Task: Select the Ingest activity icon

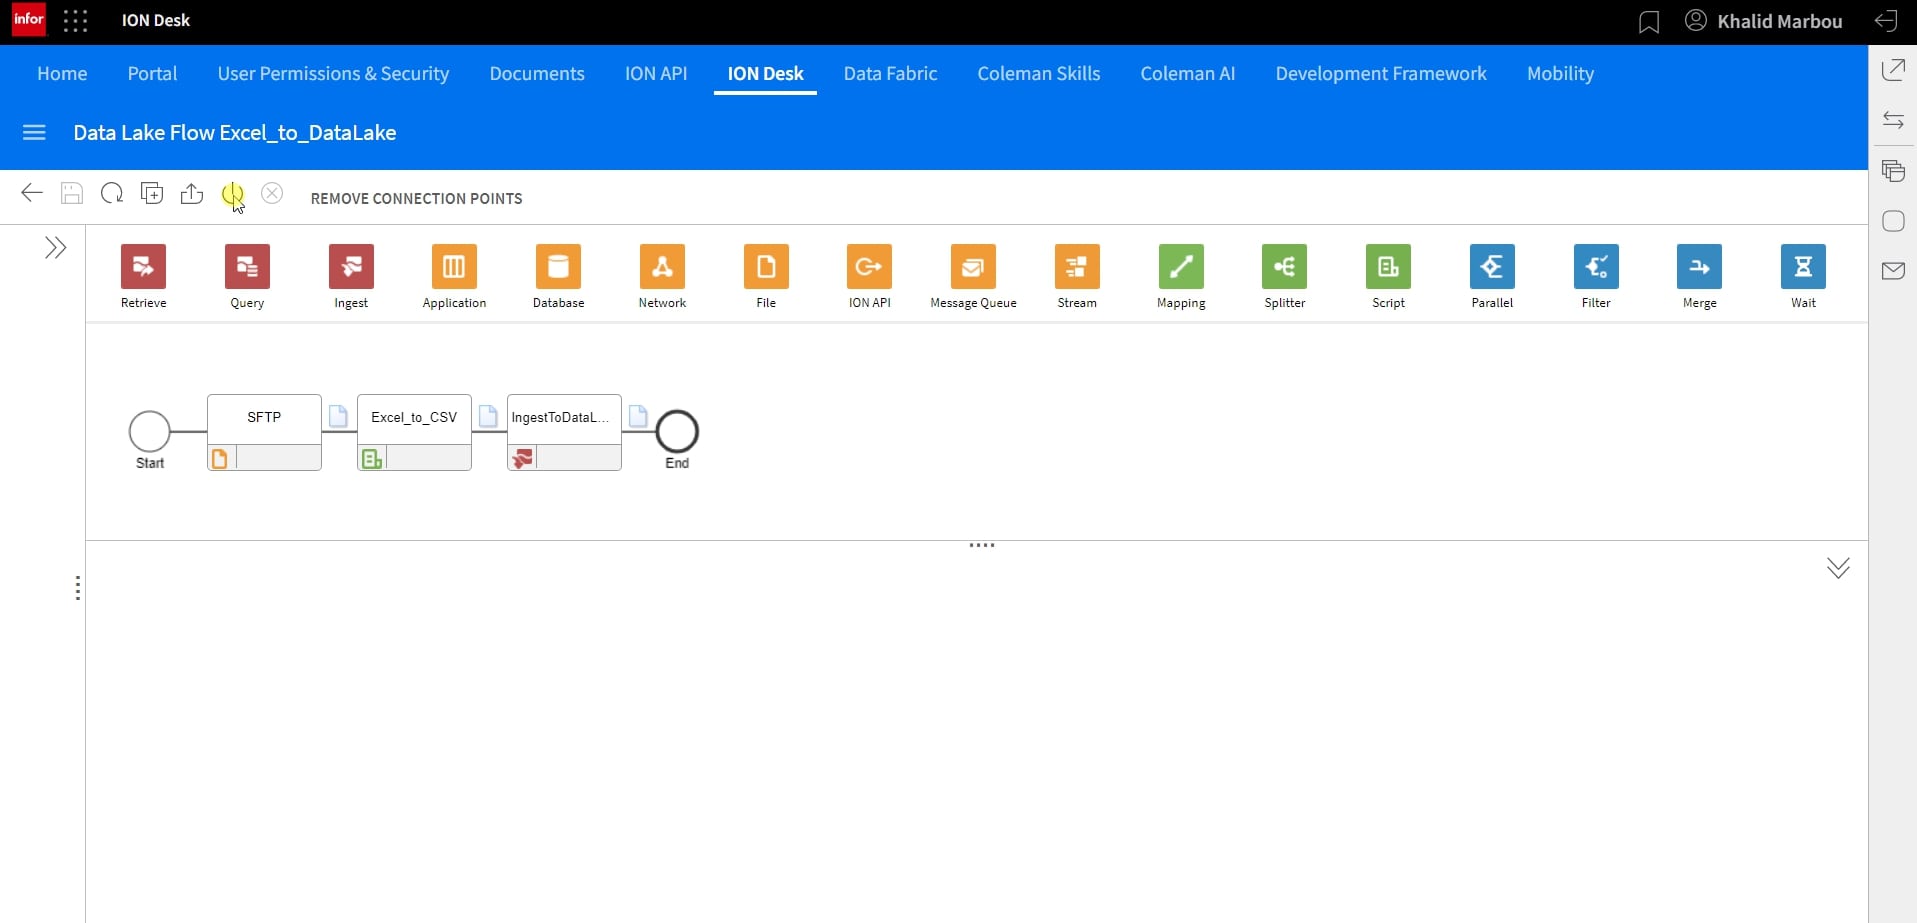Action: (x=351, y=267)
